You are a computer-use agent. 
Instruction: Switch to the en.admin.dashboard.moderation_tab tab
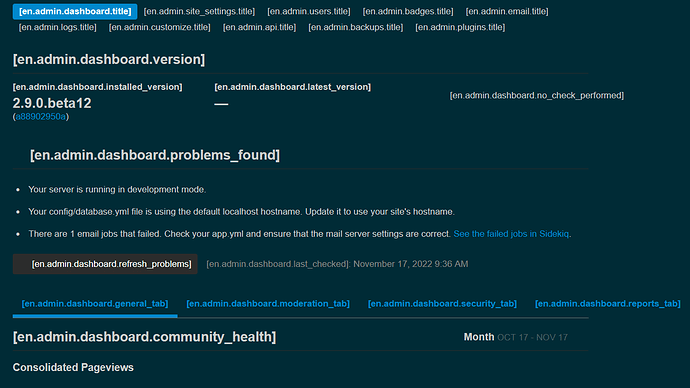pos(268,304)
